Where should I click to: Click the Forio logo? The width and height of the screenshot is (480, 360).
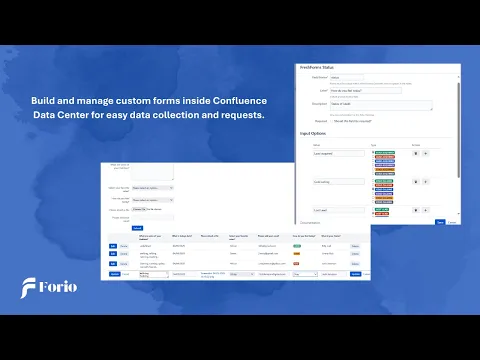click(x=49, y=287)
